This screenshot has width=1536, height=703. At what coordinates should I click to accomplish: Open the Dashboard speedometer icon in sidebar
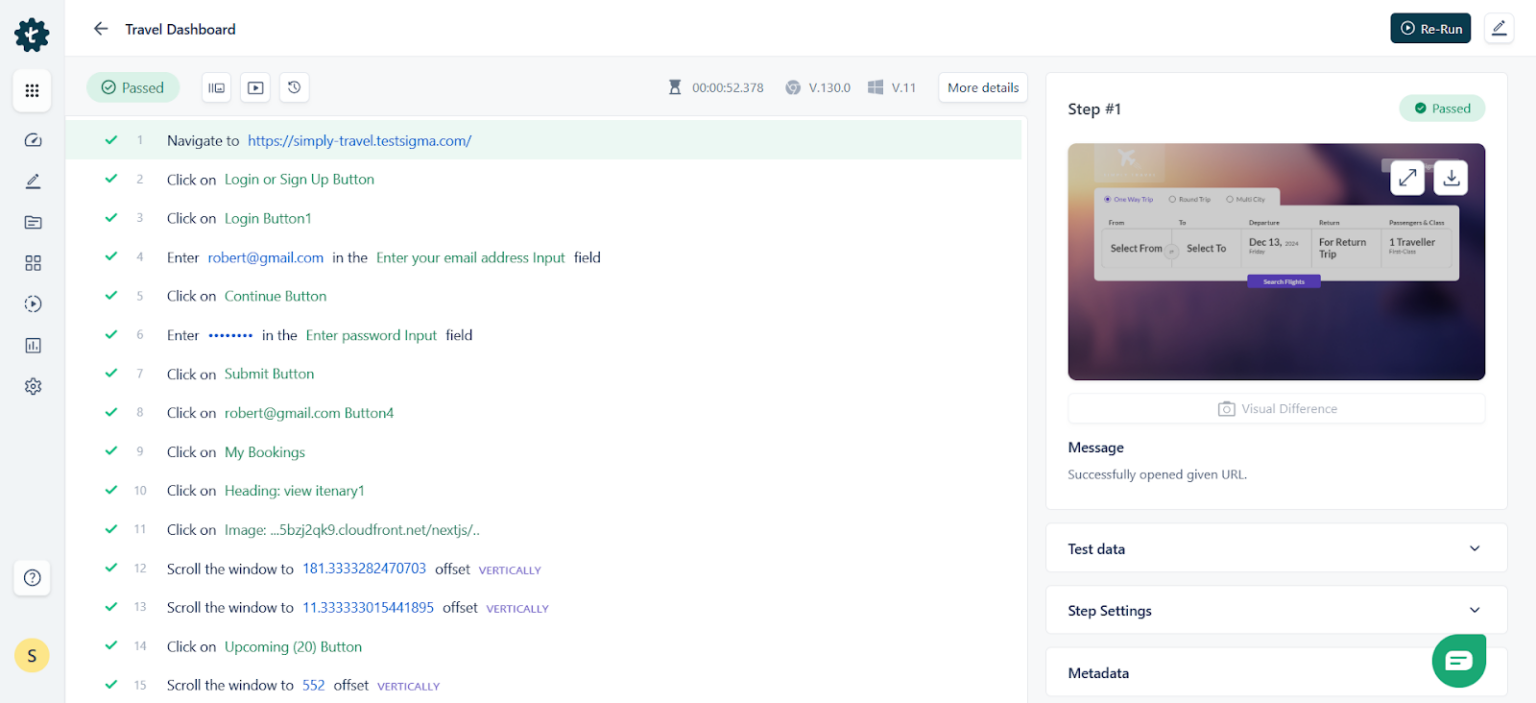pyautogui.click(x=32, y=140)
